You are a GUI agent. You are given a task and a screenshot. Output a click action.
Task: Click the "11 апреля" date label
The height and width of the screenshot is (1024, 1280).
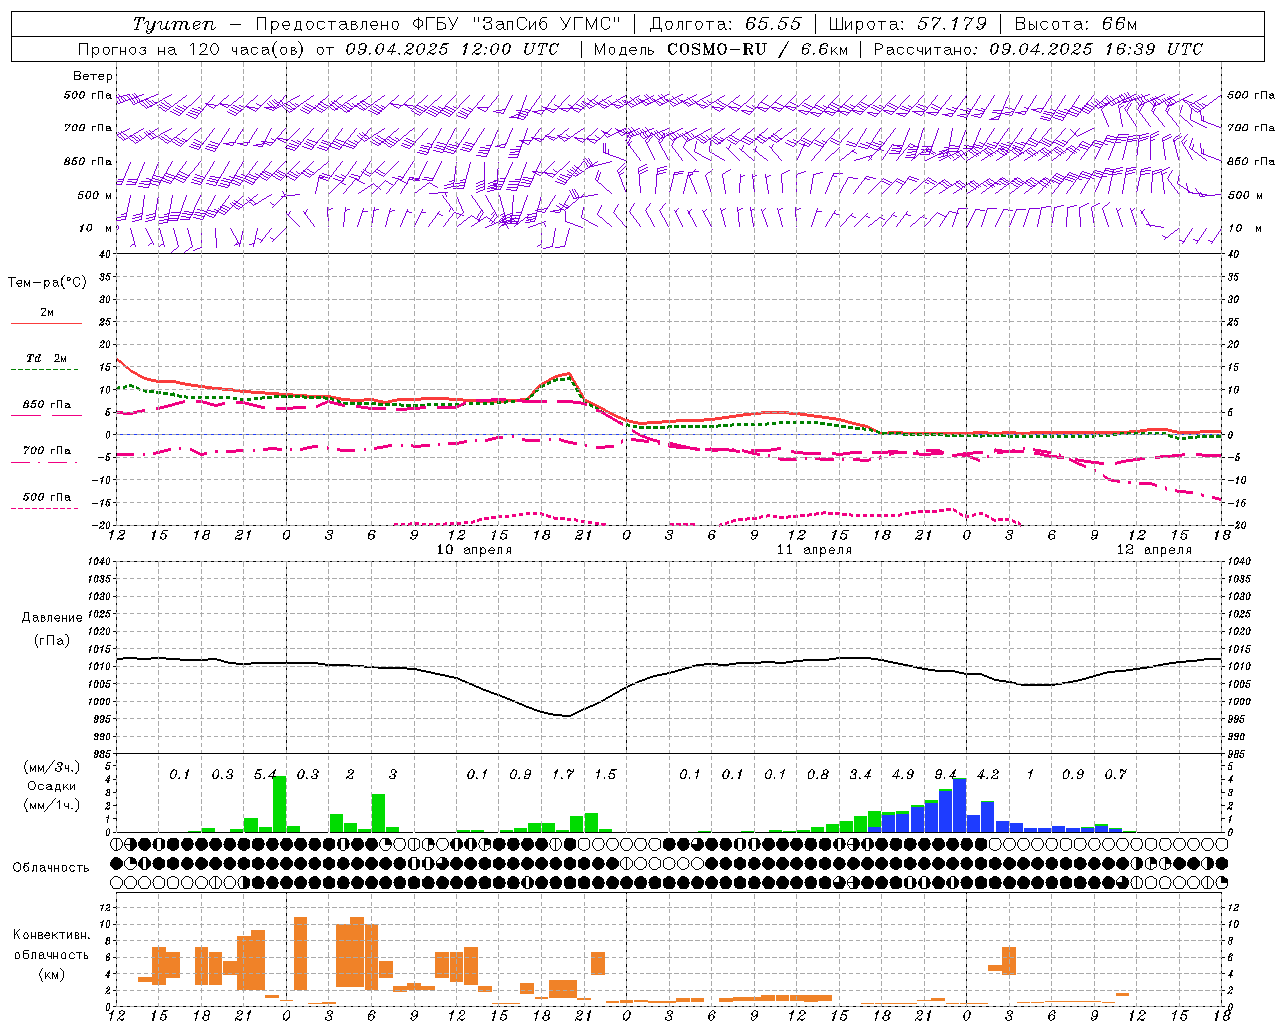[x=814, y=550]
